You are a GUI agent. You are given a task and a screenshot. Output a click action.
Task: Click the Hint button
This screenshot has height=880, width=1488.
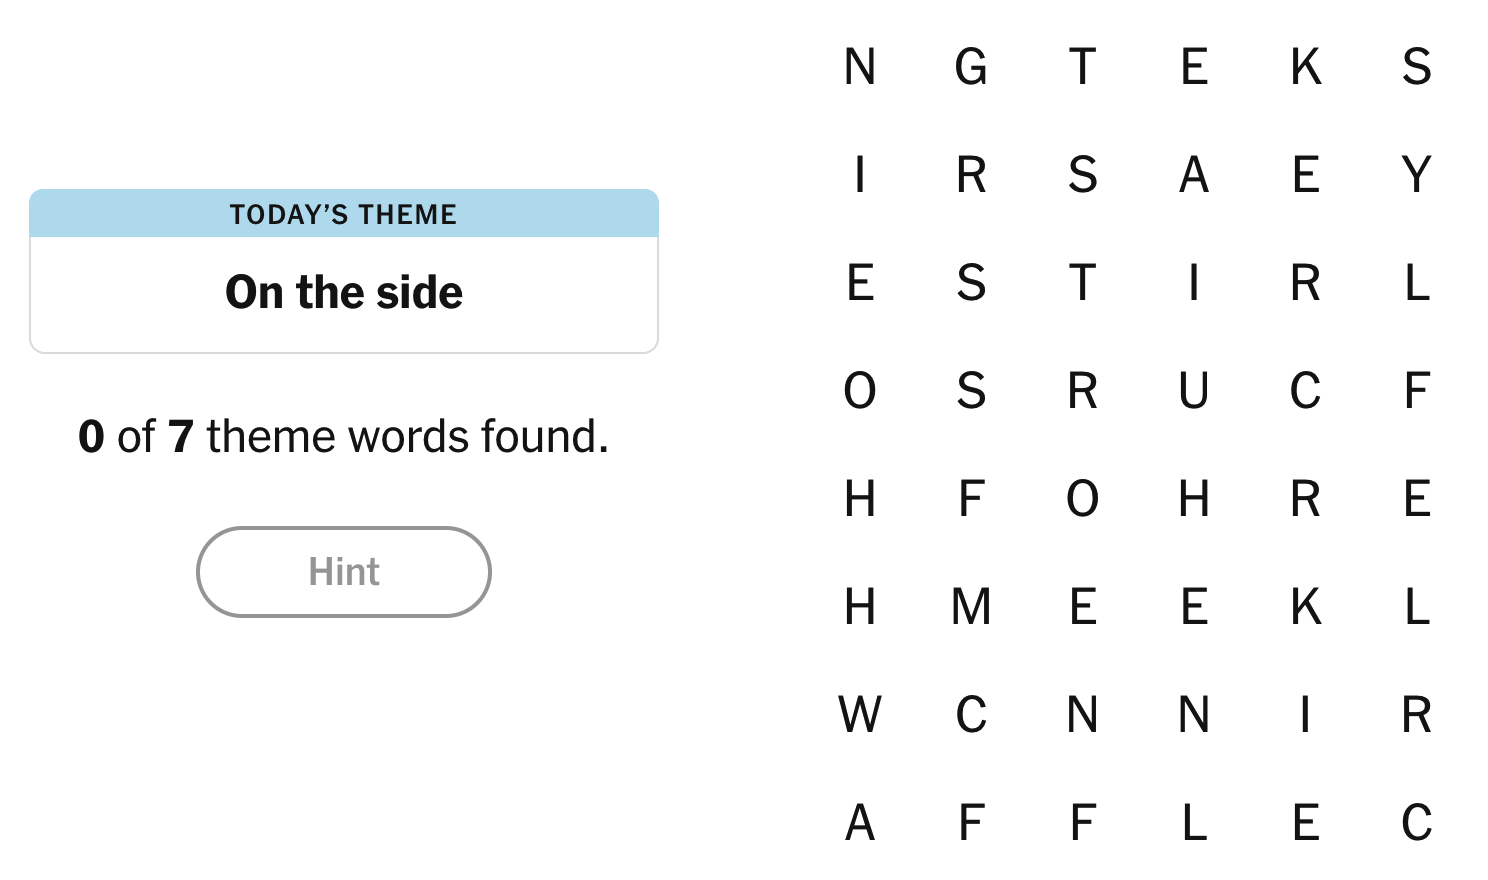pyautogui.click(x=344, y=572)
